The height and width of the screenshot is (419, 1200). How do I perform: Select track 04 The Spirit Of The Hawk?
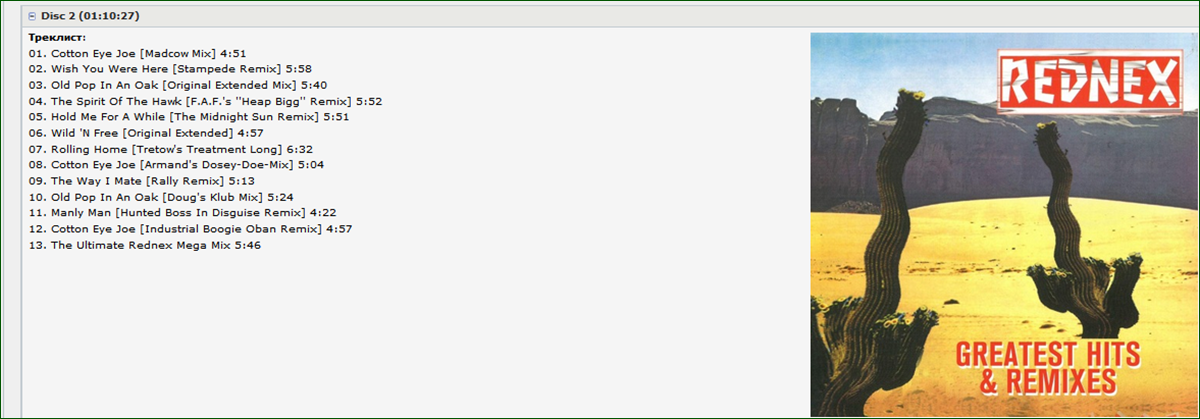(205, 101)
